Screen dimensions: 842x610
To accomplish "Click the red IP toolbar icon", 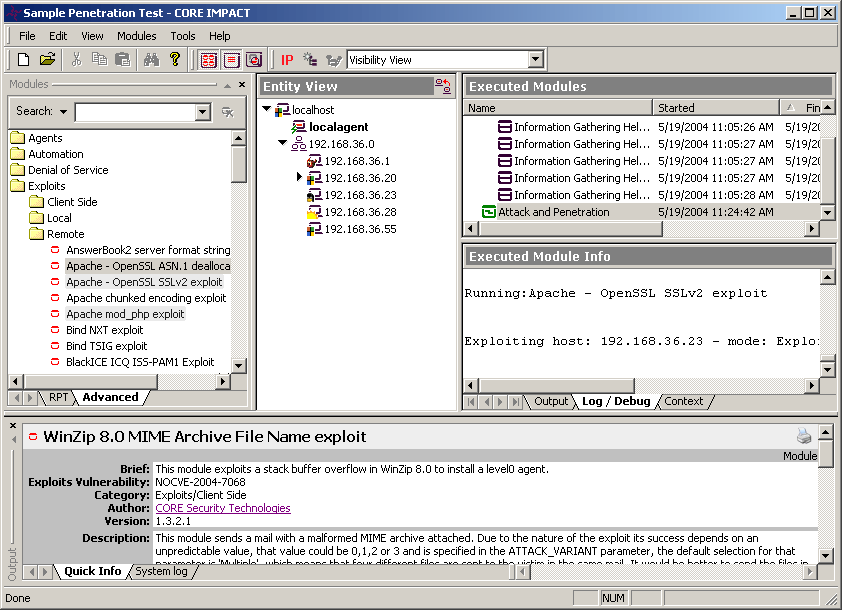I will 287,60.
